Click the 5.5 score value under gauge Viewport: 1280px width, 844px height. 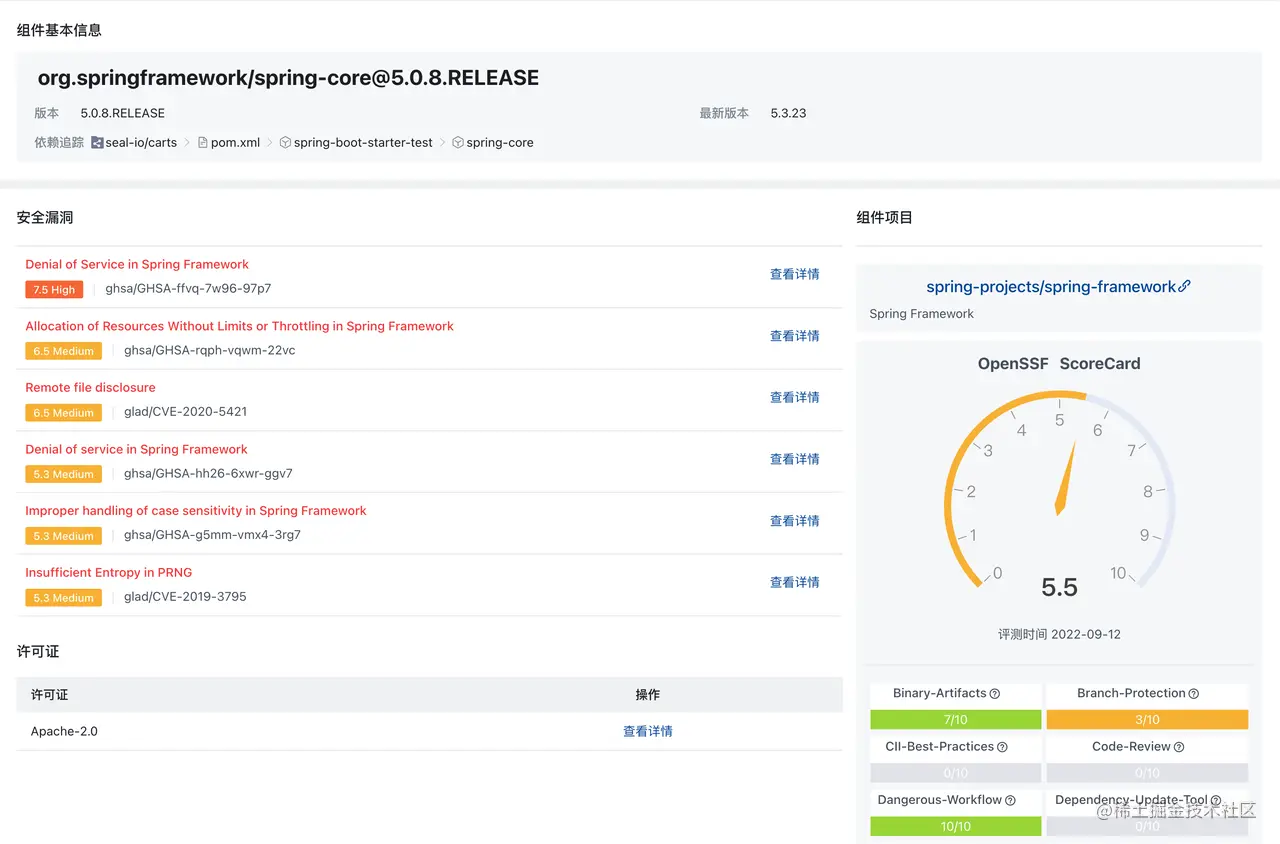tap(1059, 587)
